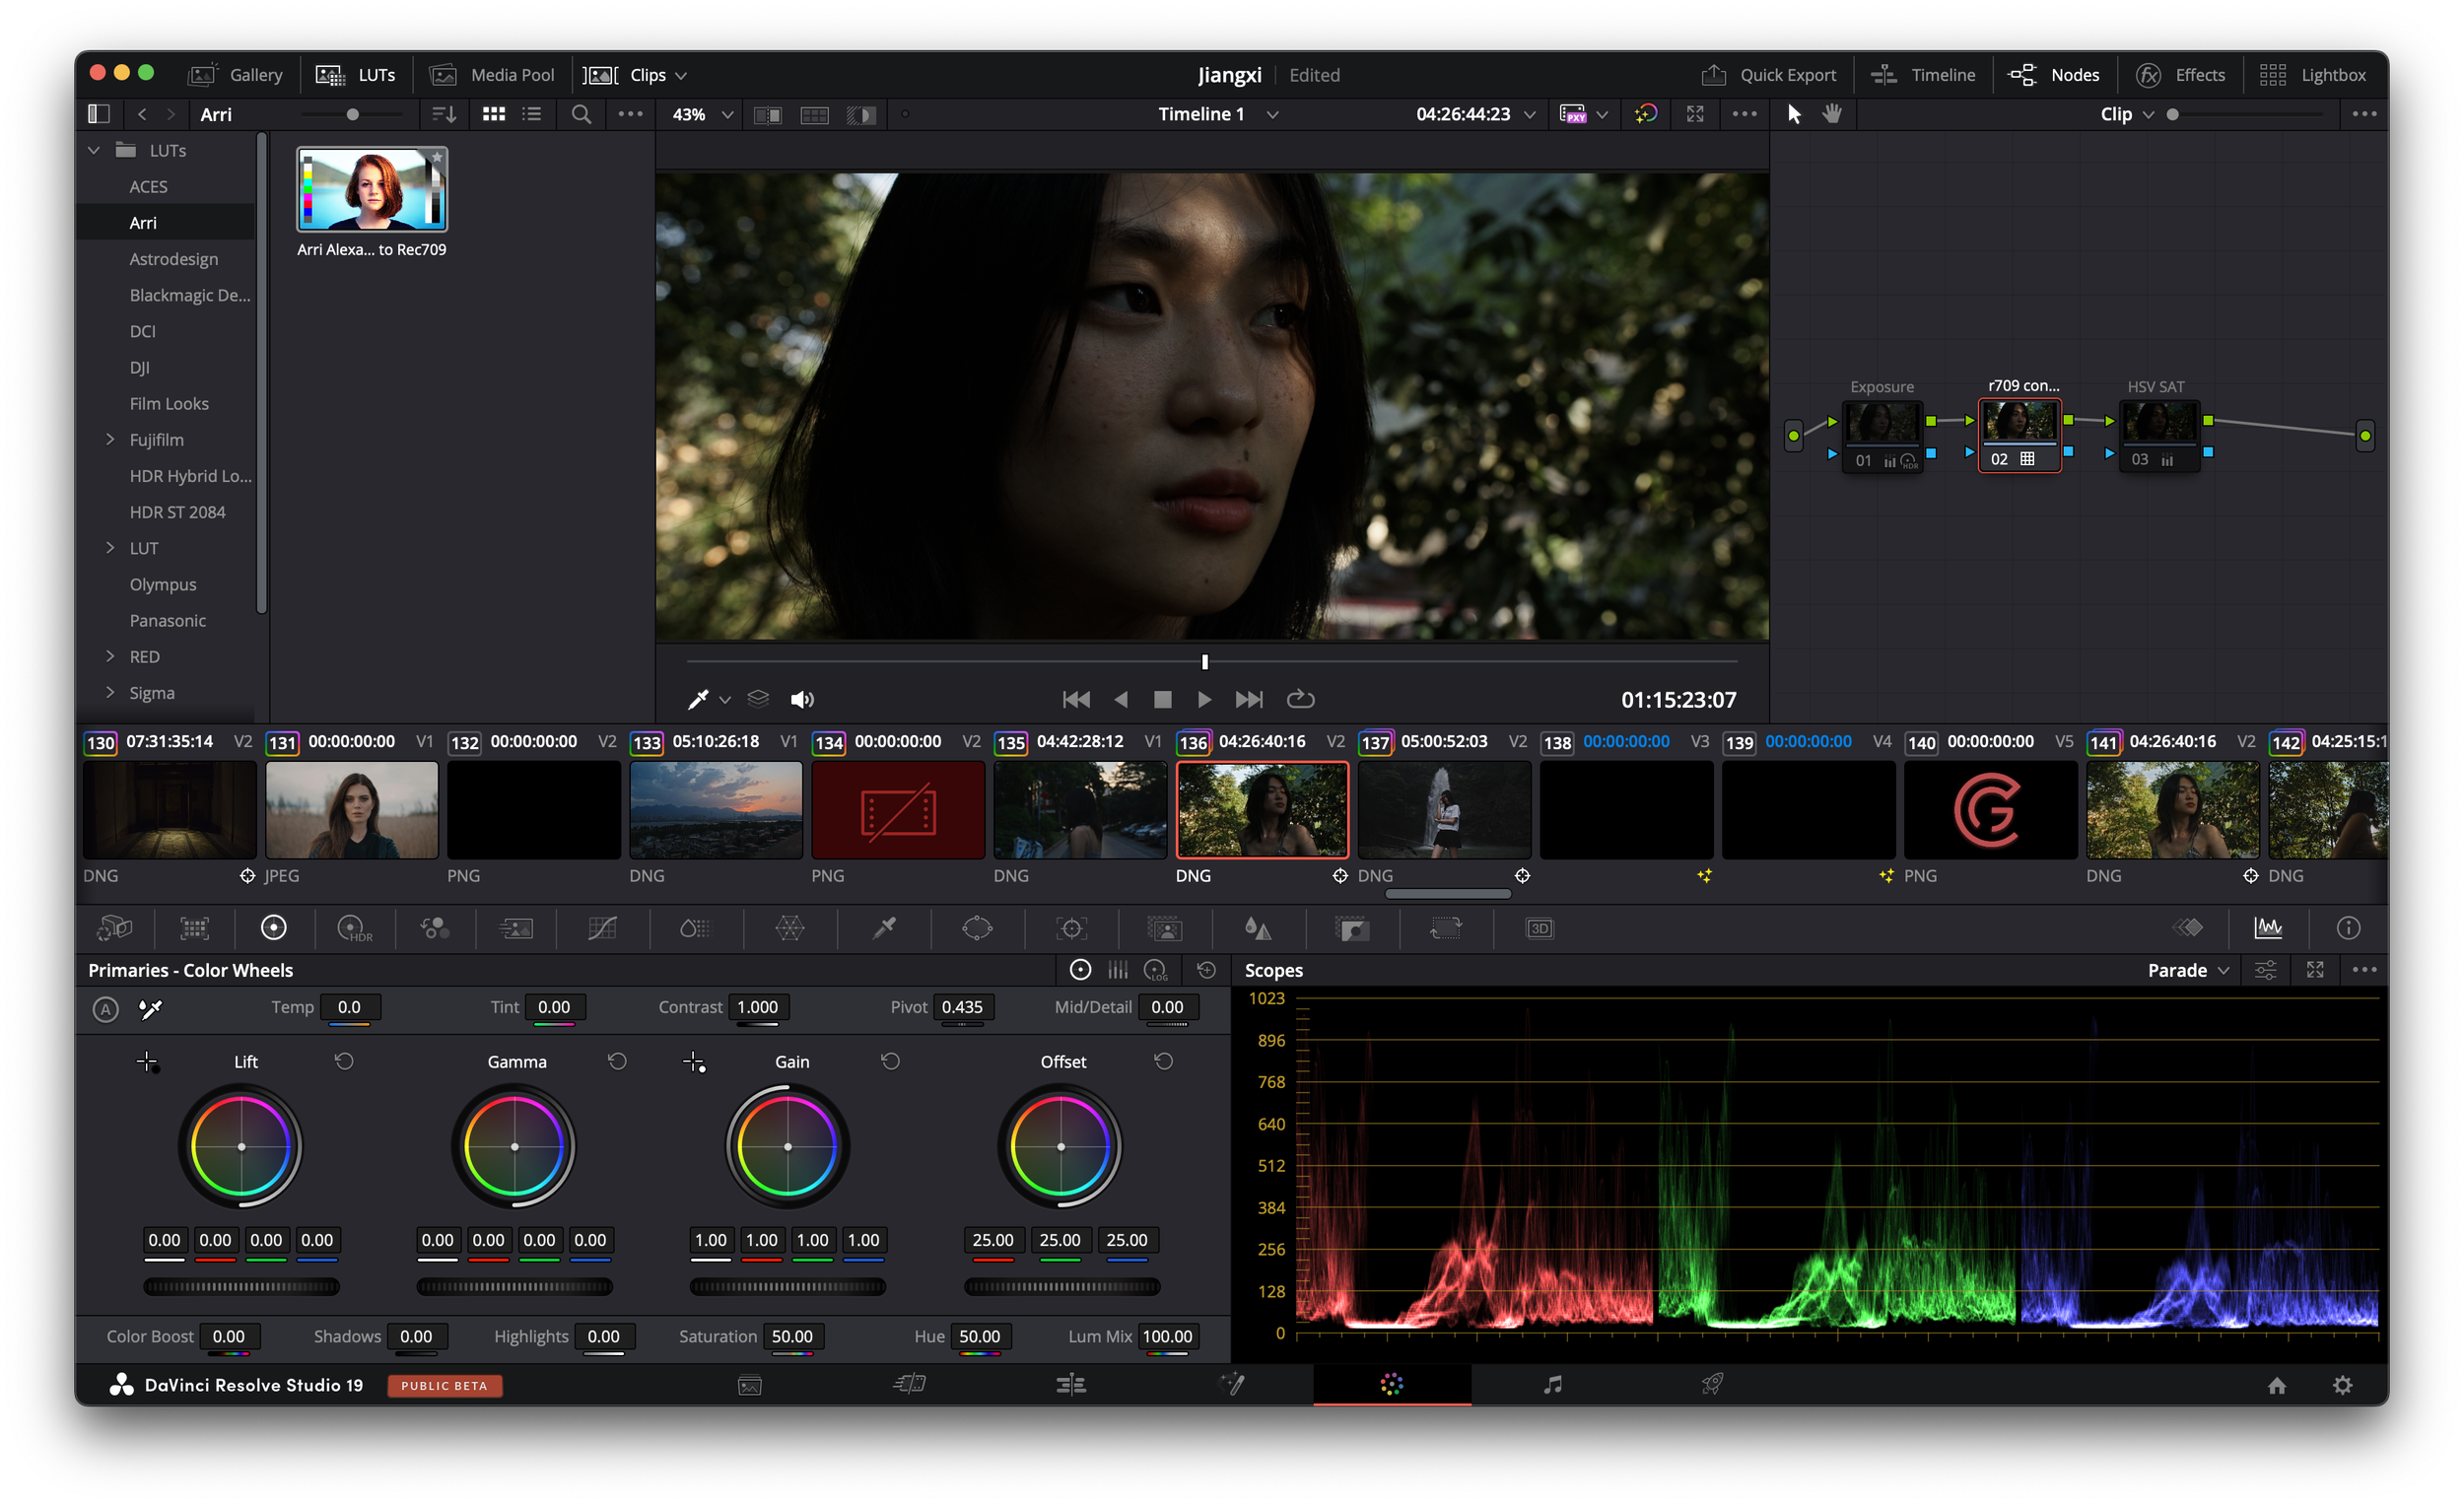Select the Qualifier eyedropper palette

pos(884,928)
